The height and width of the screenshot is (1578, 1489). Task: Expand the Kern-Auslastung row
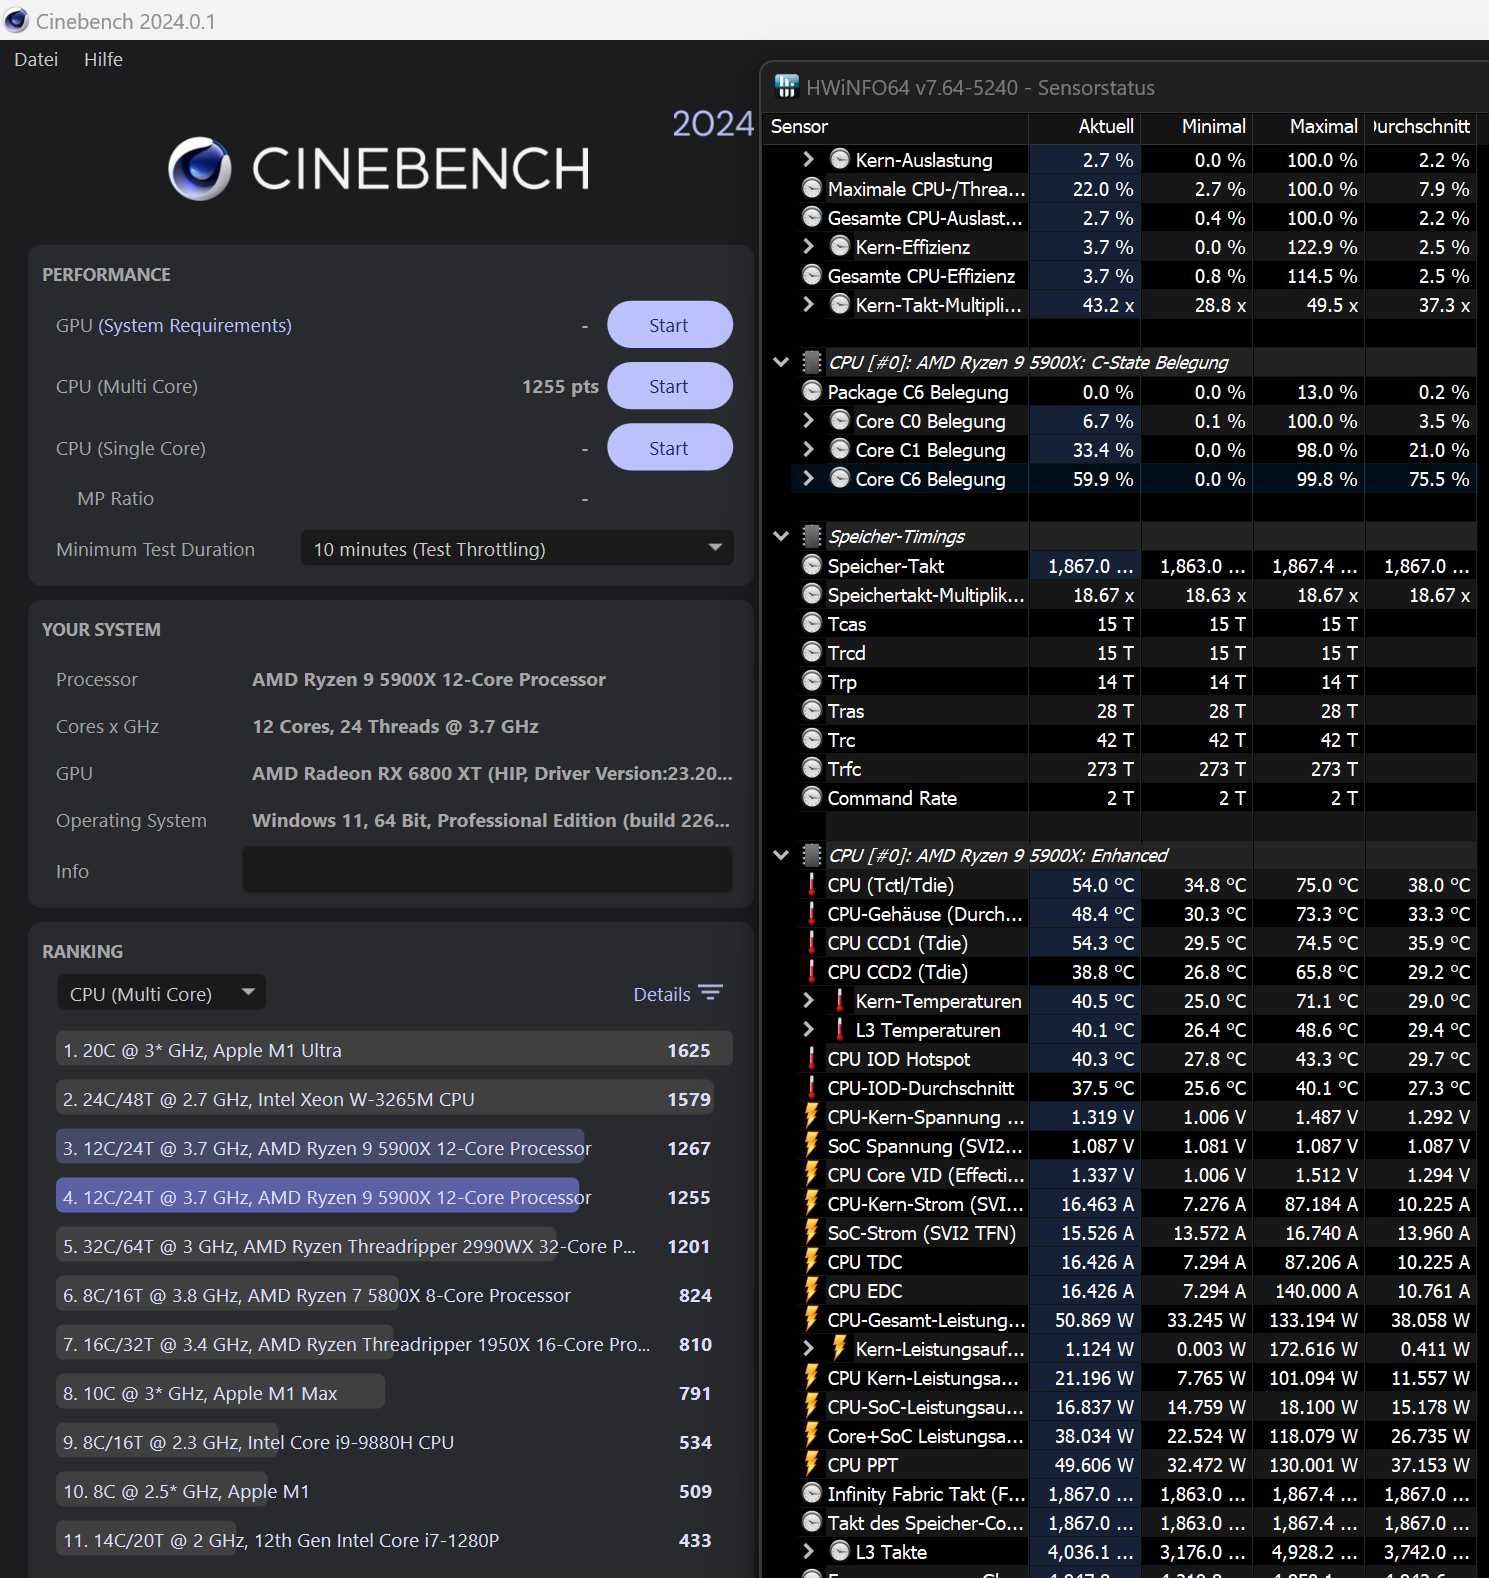pyautogui.click(x=808, y=159)
